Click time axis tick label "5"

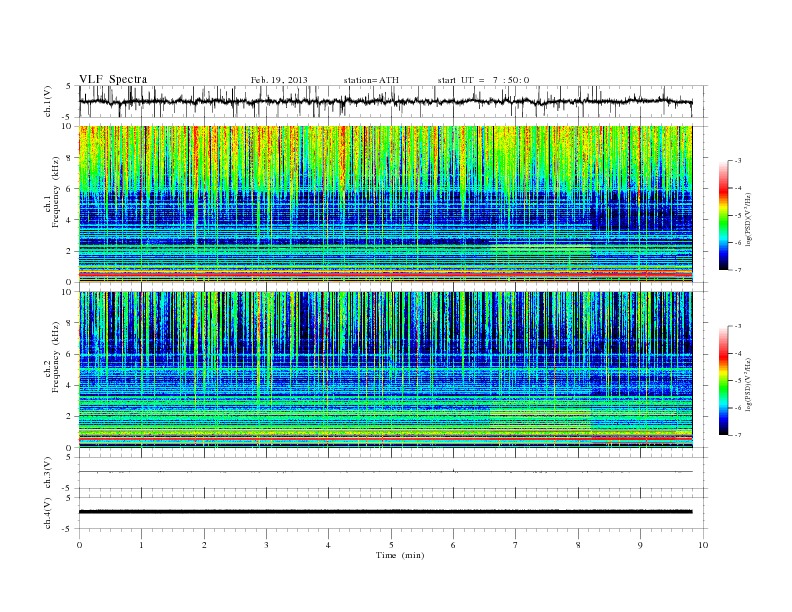pyautogui.click(x=391, y=545)
